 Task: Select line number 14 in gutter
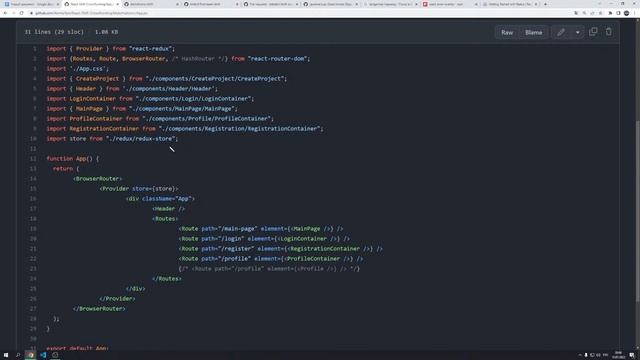(x=33, y=179)
